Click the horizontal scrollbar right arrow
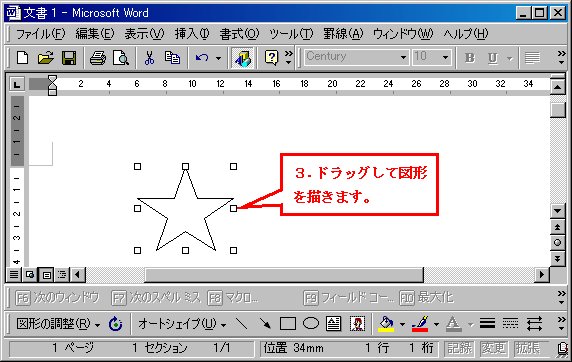The width and height of the screenshot is (572, 362). 542,274
